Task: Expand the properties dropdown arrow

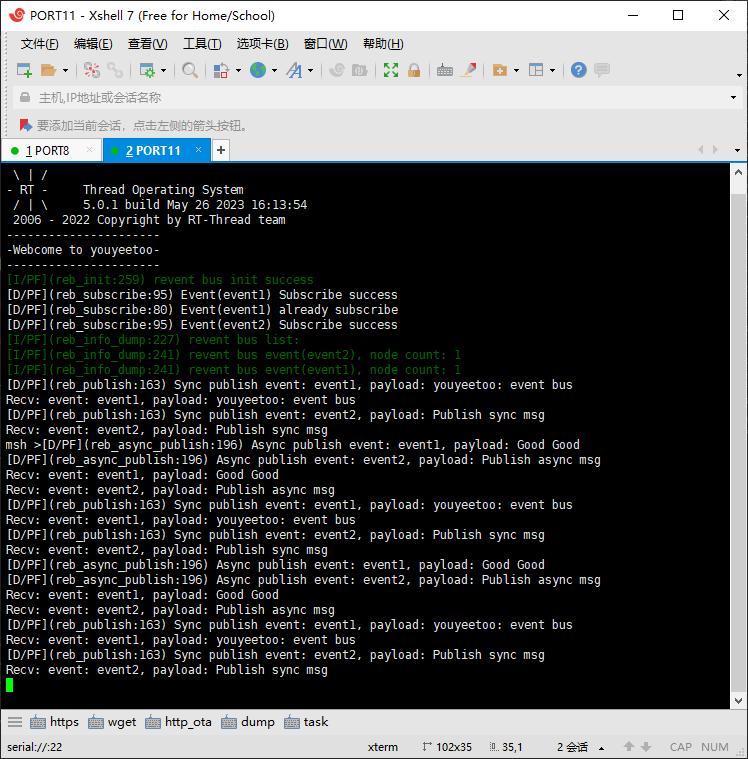Action: 164,71
